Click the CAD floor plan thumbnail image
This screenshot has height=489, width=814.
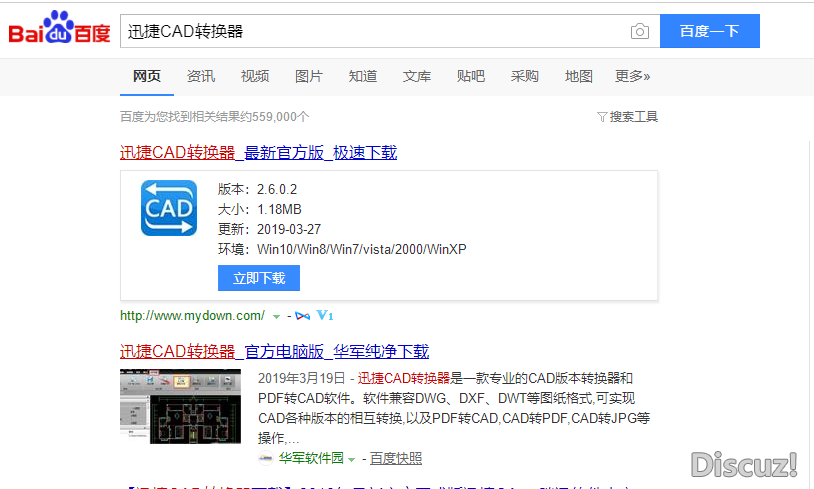pyautogui.click(x=180, y=407)
